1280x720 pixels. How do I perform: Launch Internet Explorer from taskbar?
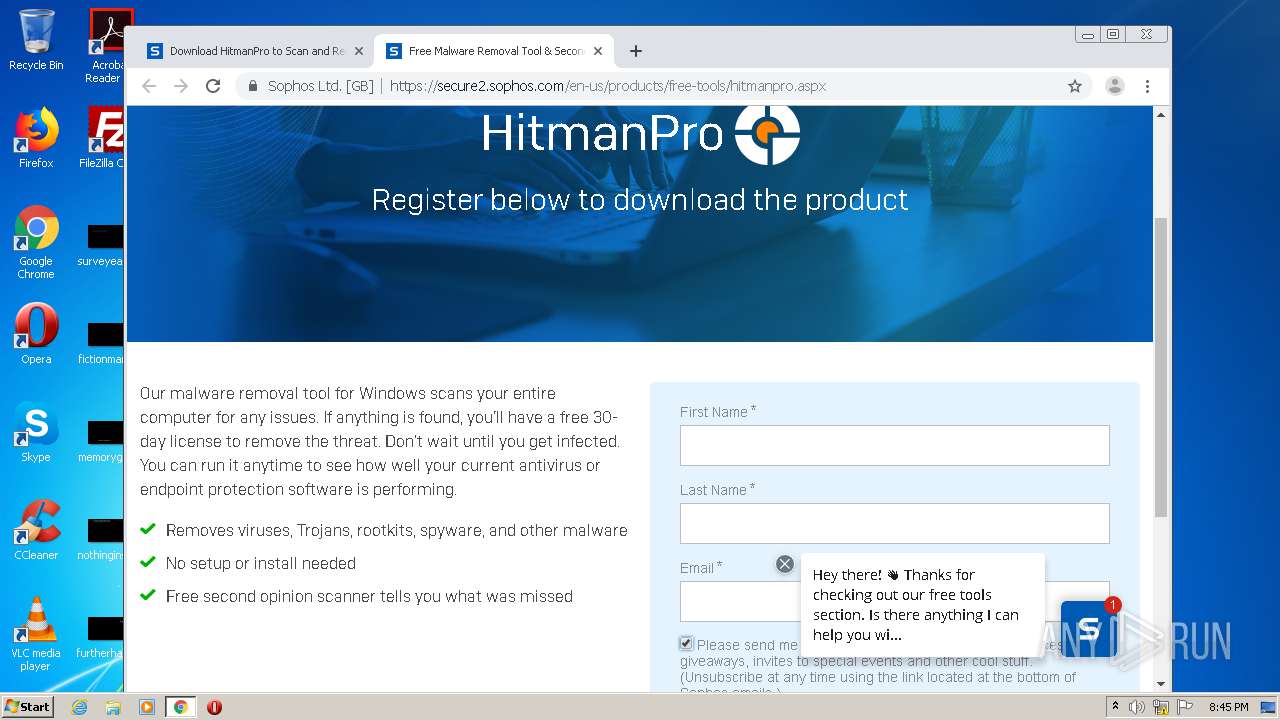pos(80,707)
